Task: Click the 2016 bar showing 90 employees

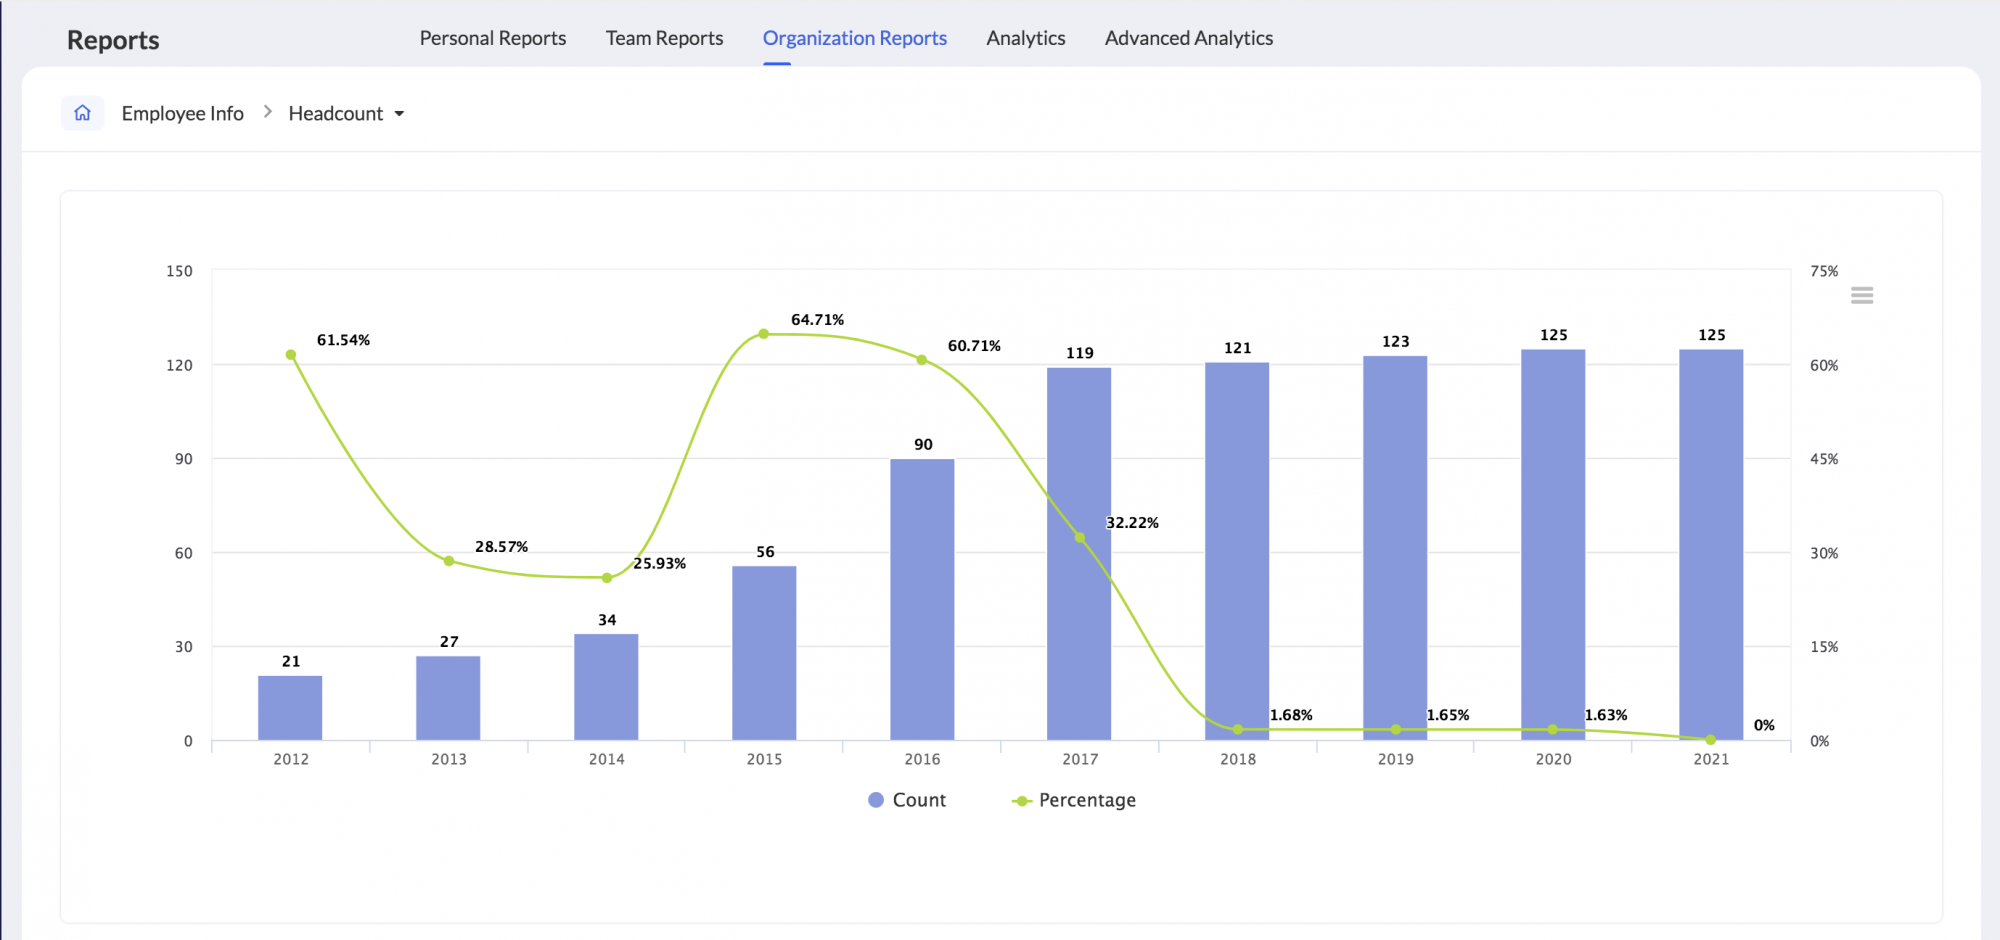Action: point(921,600)
